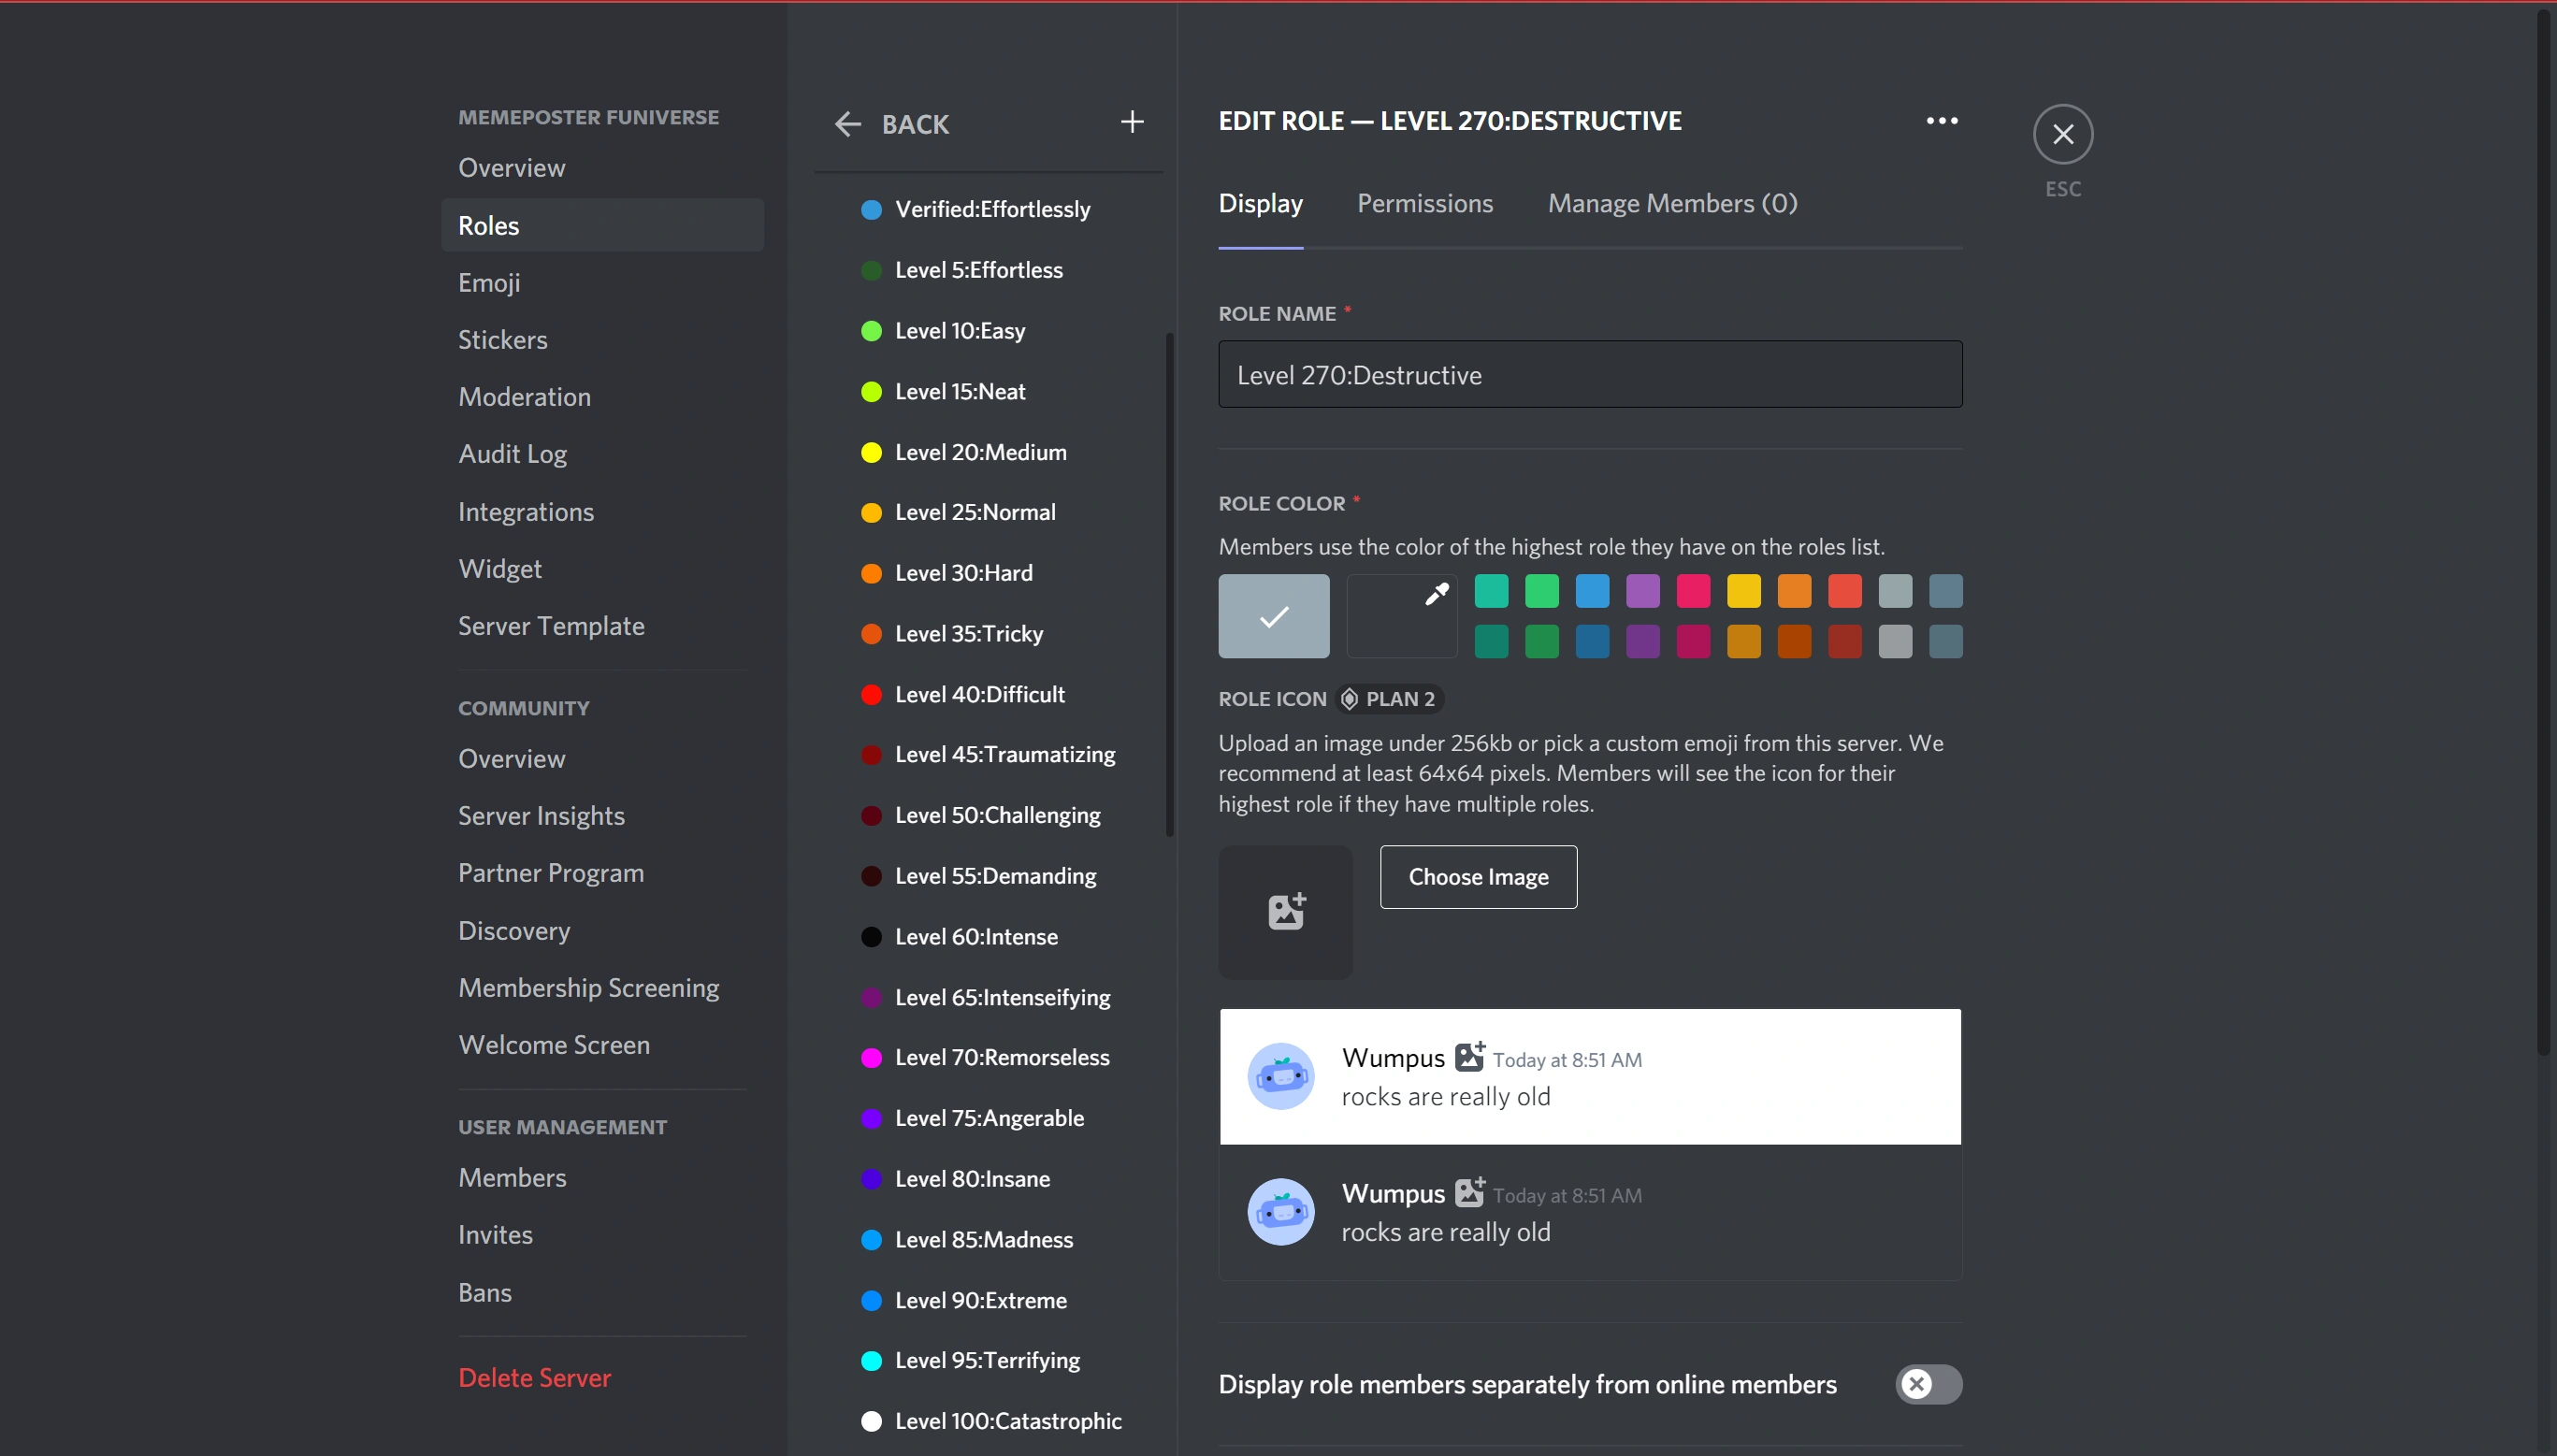Open the Verified:Effortlessly role
Viewport: 2557px width, 1456px height.
click(x=992, y=208)
